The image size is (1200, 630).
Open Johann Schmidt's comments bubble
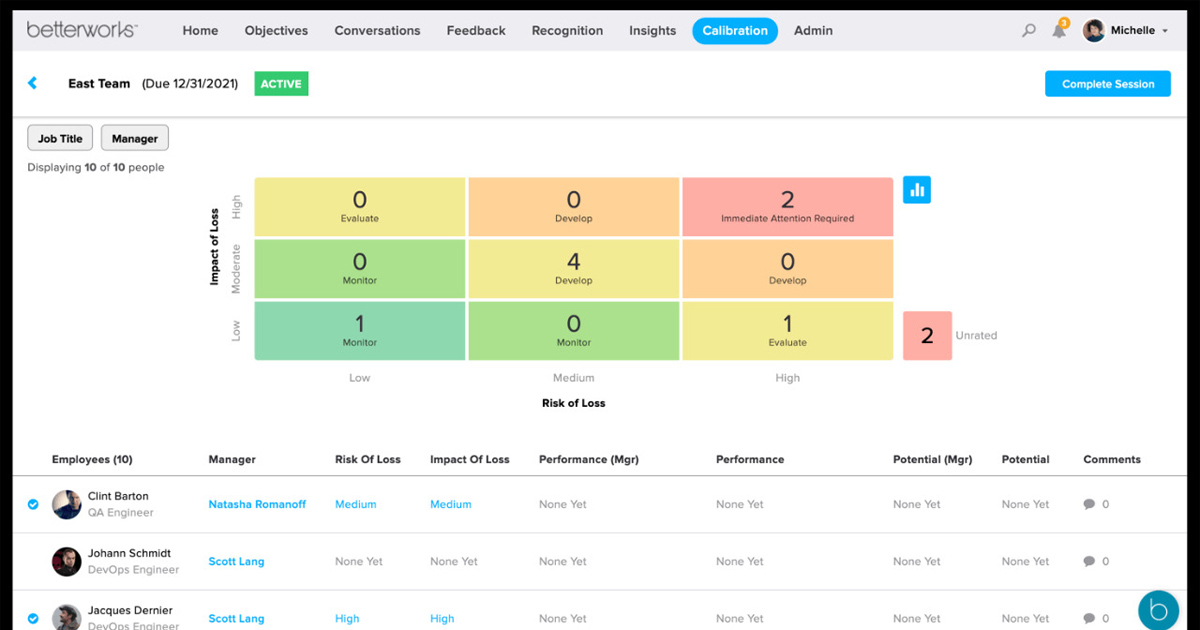(1089, 562)
